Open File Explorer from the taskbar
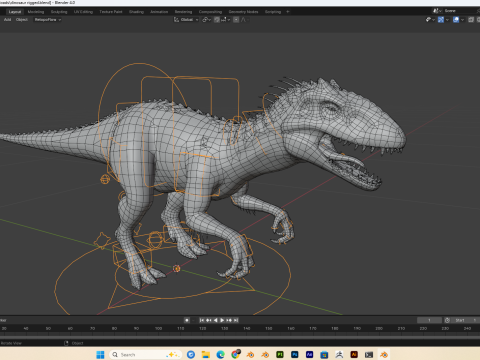The width and height of the screenshot is (480, 360). (206, 354)
